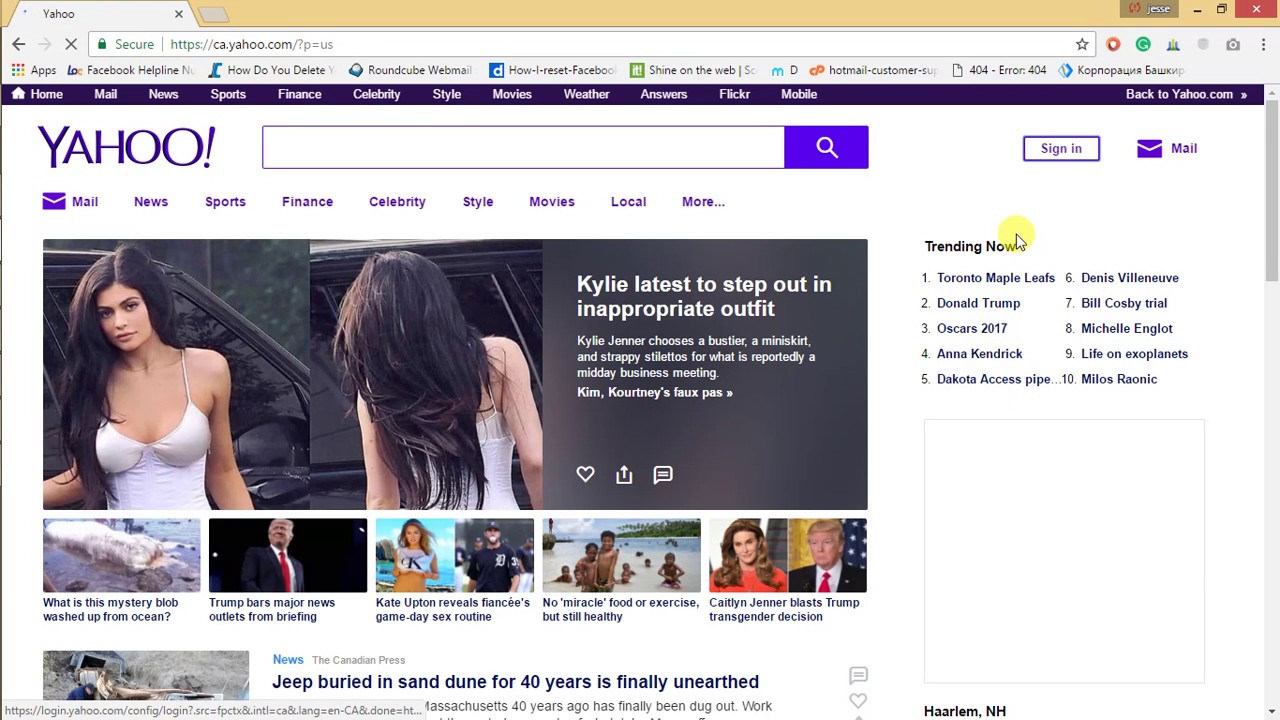Click the jesse profile button
This screenshot has width=1280, height=720.
click(x=1149, y=8)
